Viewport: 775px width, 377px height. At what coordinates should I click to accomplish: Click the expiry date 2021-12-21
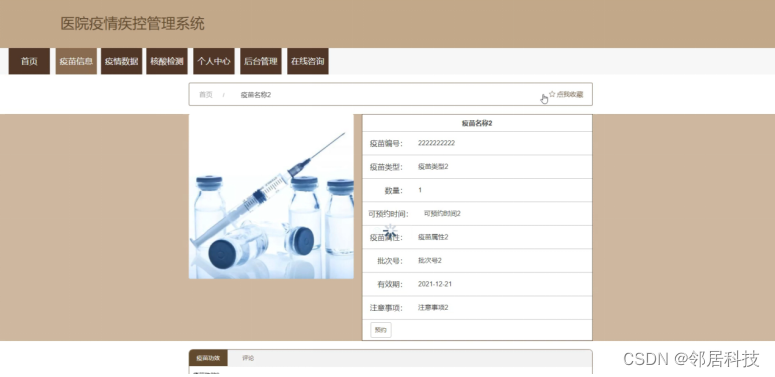point(435,284)
